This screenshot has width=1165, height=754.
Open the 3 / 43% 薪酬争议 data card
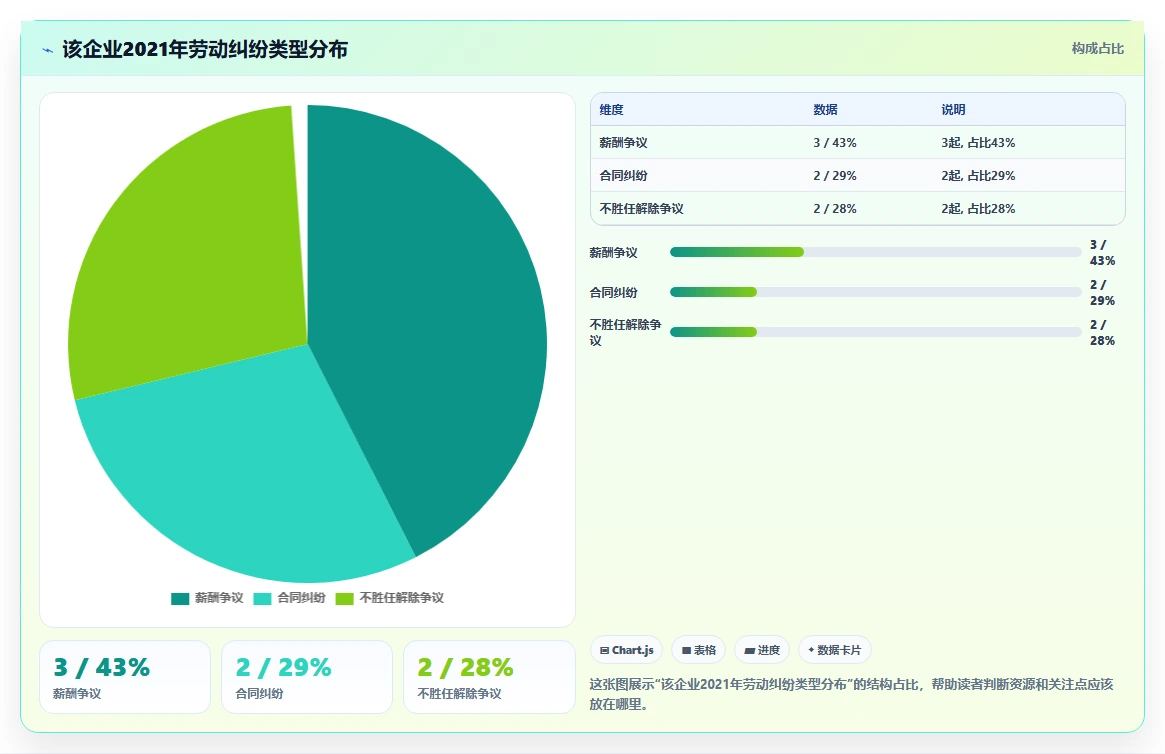pyautogui.click(x=125, y=677)
